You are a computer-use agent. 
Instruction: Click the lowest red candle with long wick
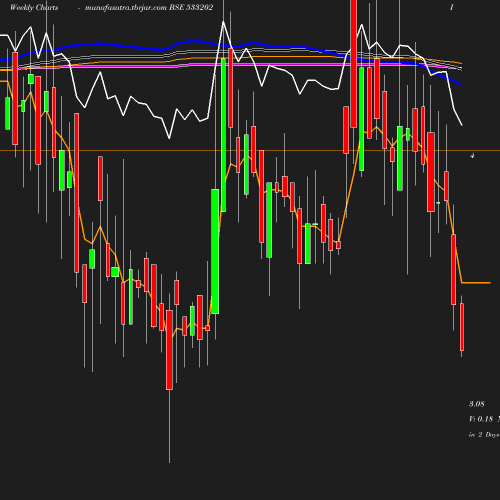click(x=169, y=350)
